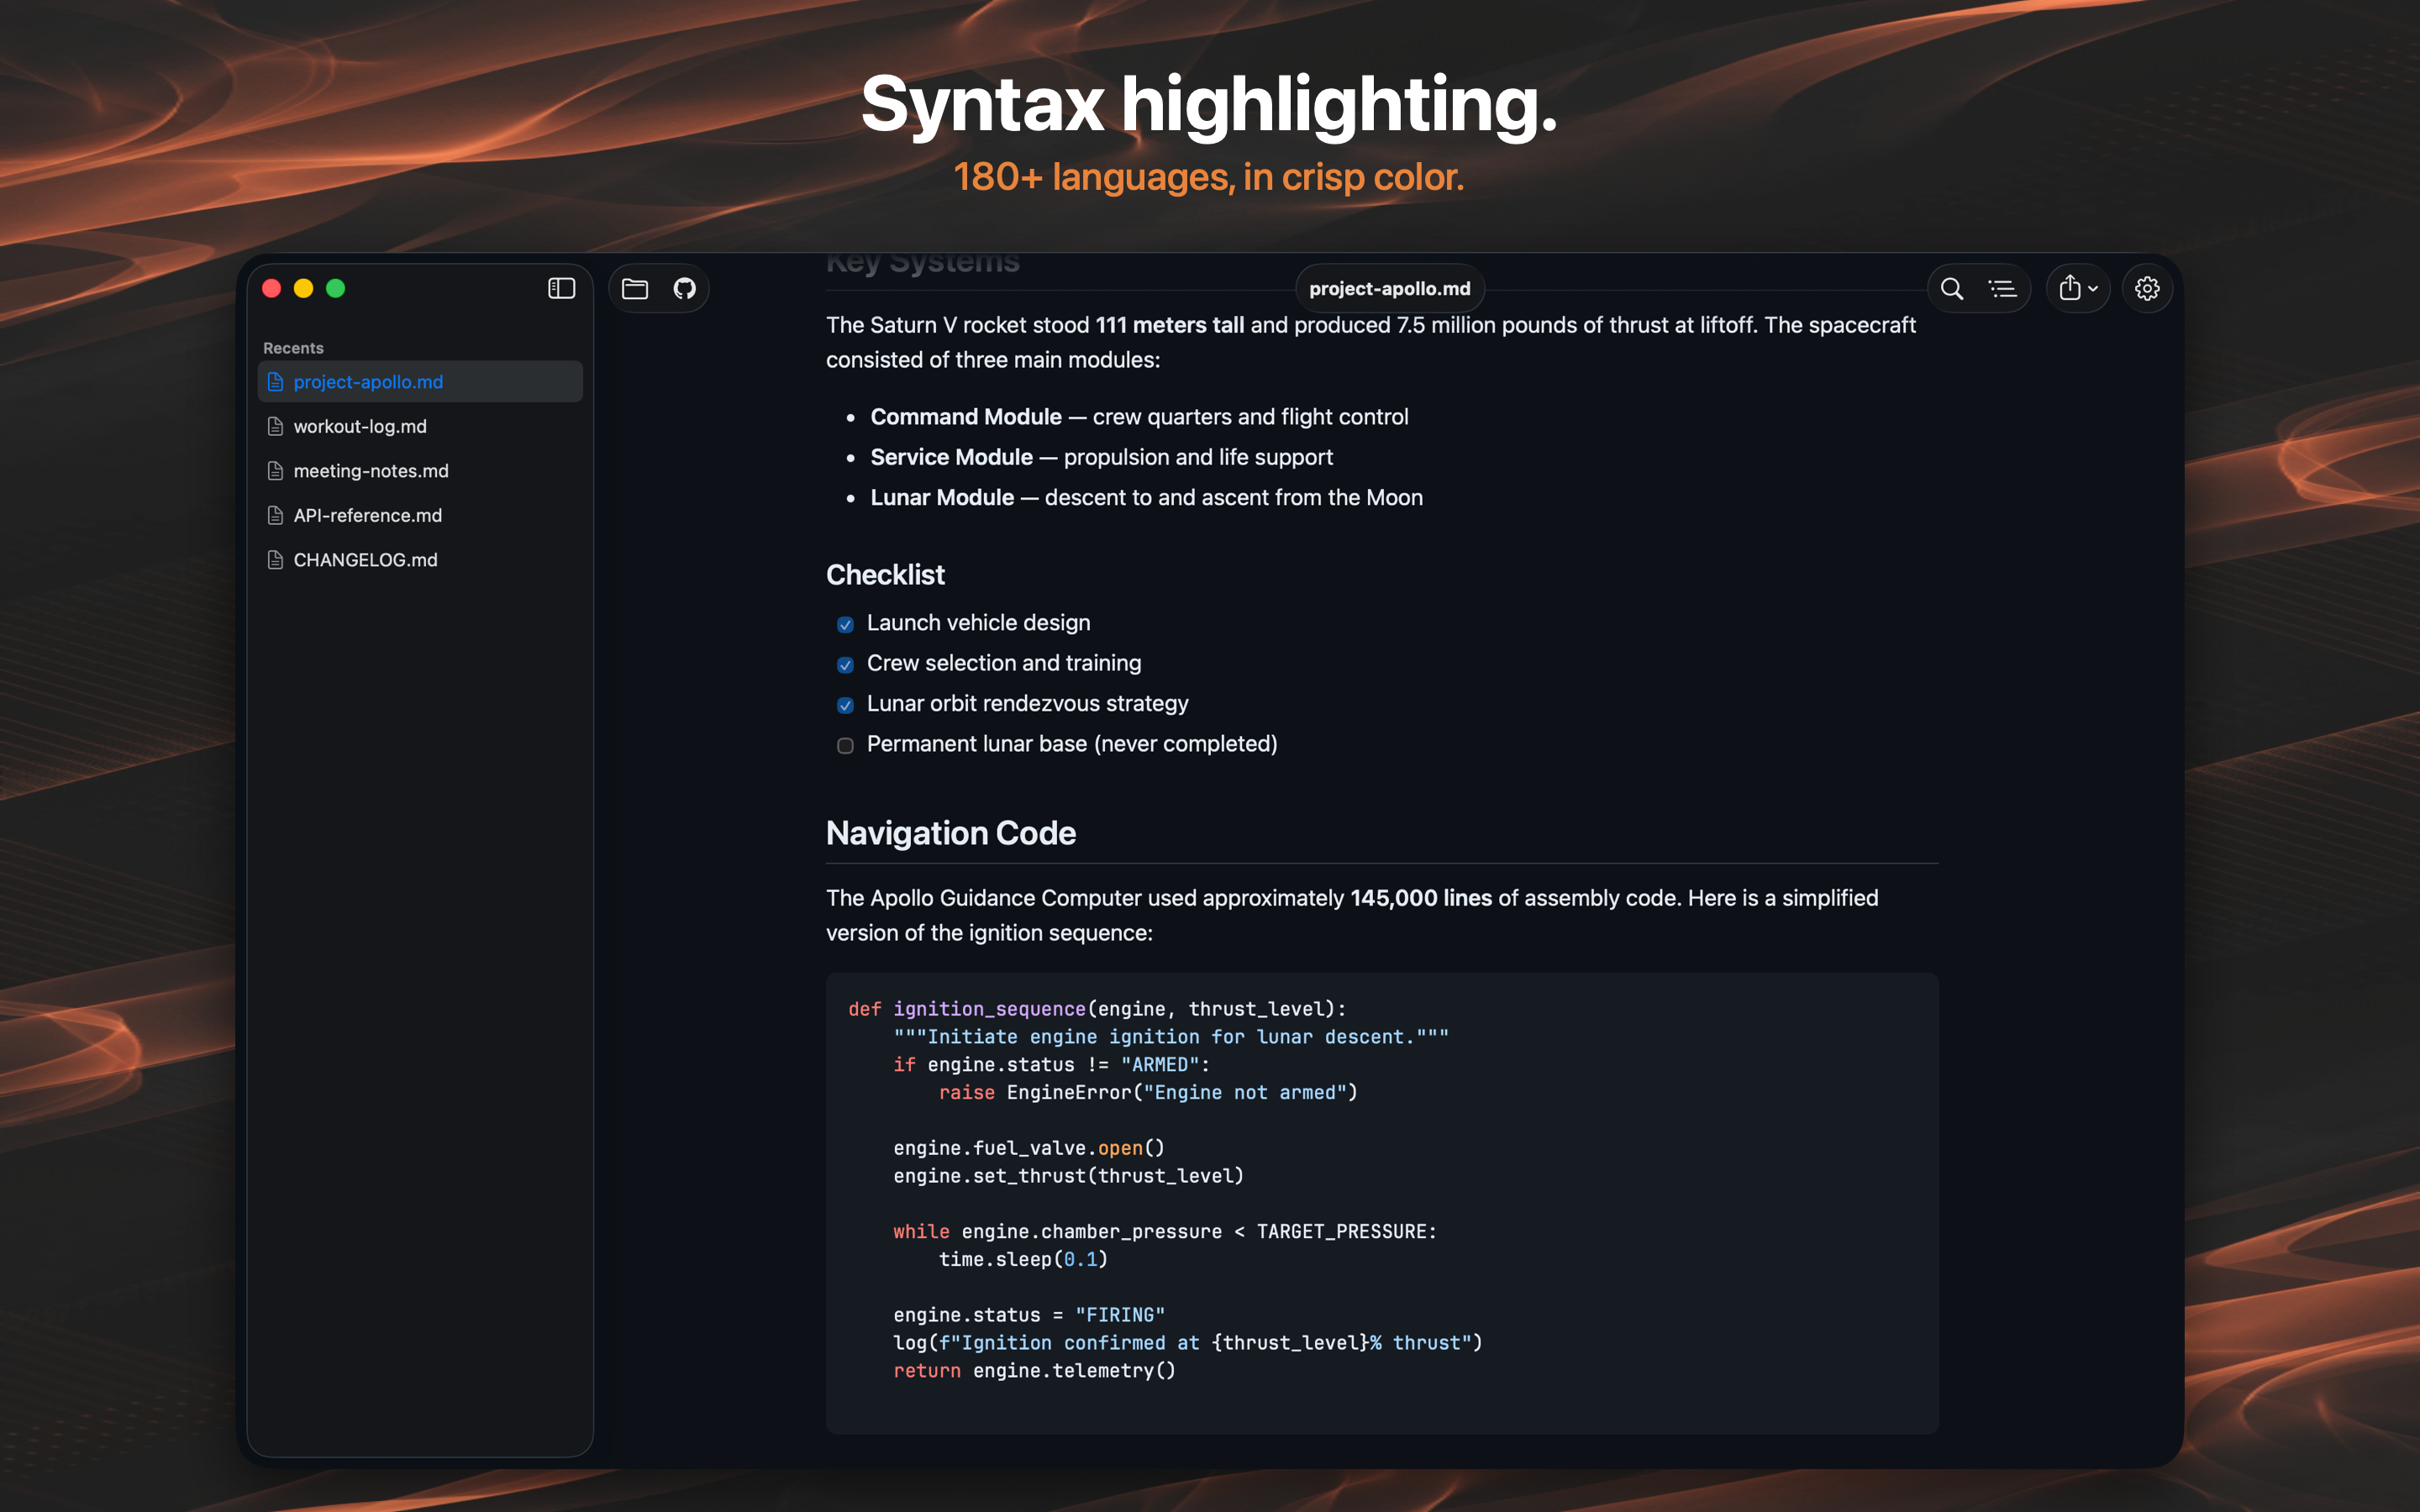Check Permanent lunar base checkbox
This screenshot has height=1512, width=2420.
[845, 746]
